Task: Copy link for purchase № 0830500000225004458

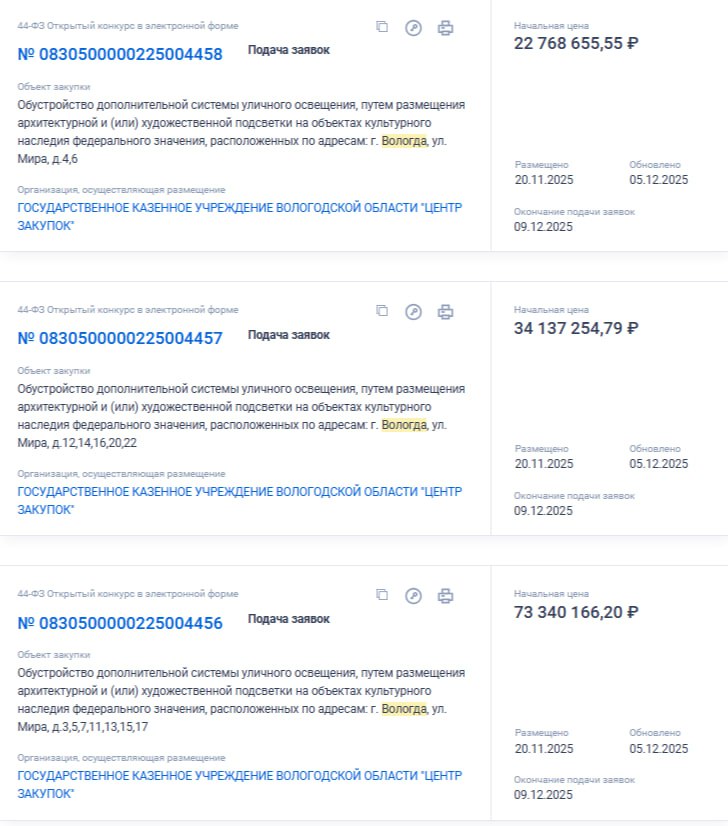Action: click(382, 28)
